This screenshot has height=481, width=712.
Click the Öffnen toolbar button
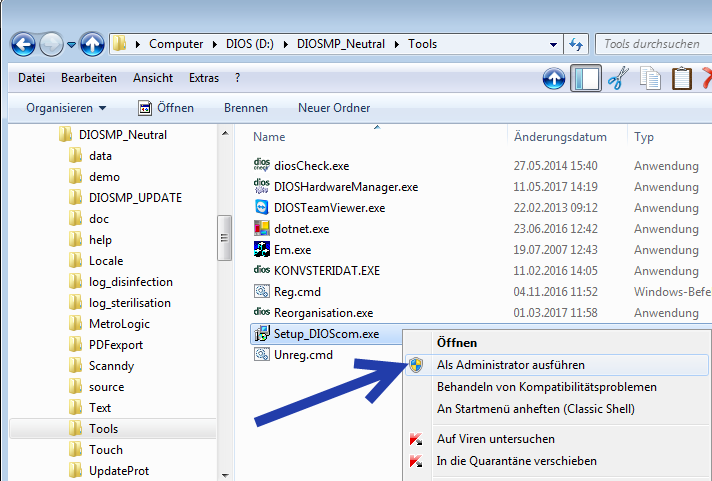[166, 108]
